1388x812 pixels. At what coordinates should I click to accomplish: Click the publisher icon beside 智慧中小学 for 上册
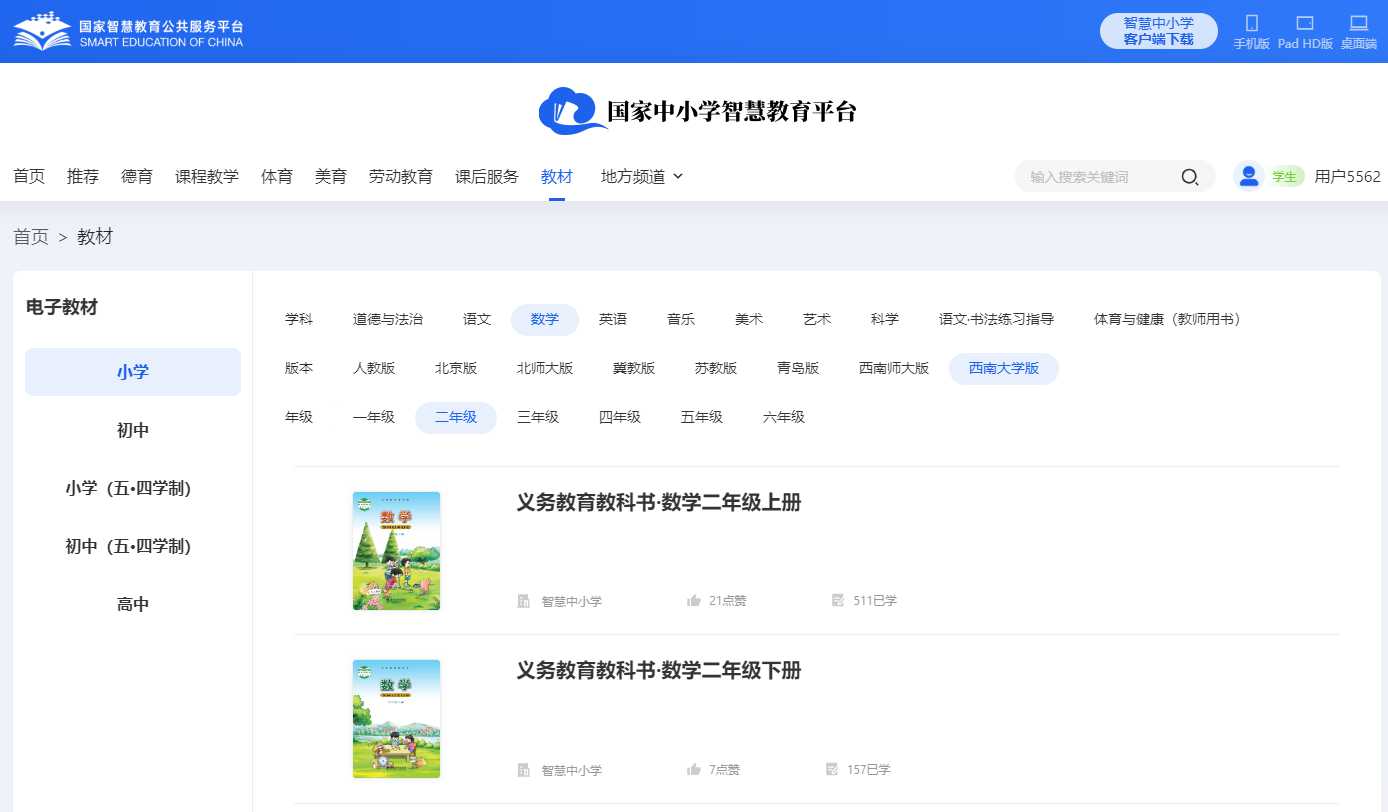tap(523, 601)
